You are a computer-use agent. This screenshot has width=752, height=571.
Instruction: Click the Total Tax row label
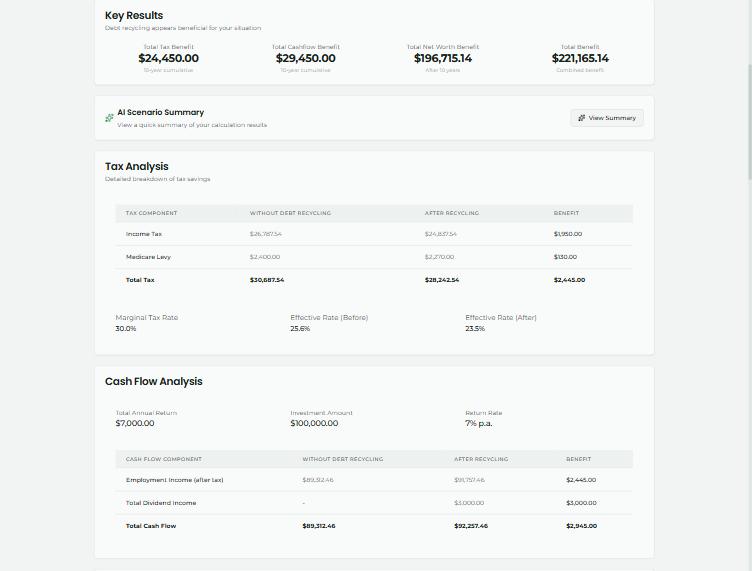coord(140,280)
